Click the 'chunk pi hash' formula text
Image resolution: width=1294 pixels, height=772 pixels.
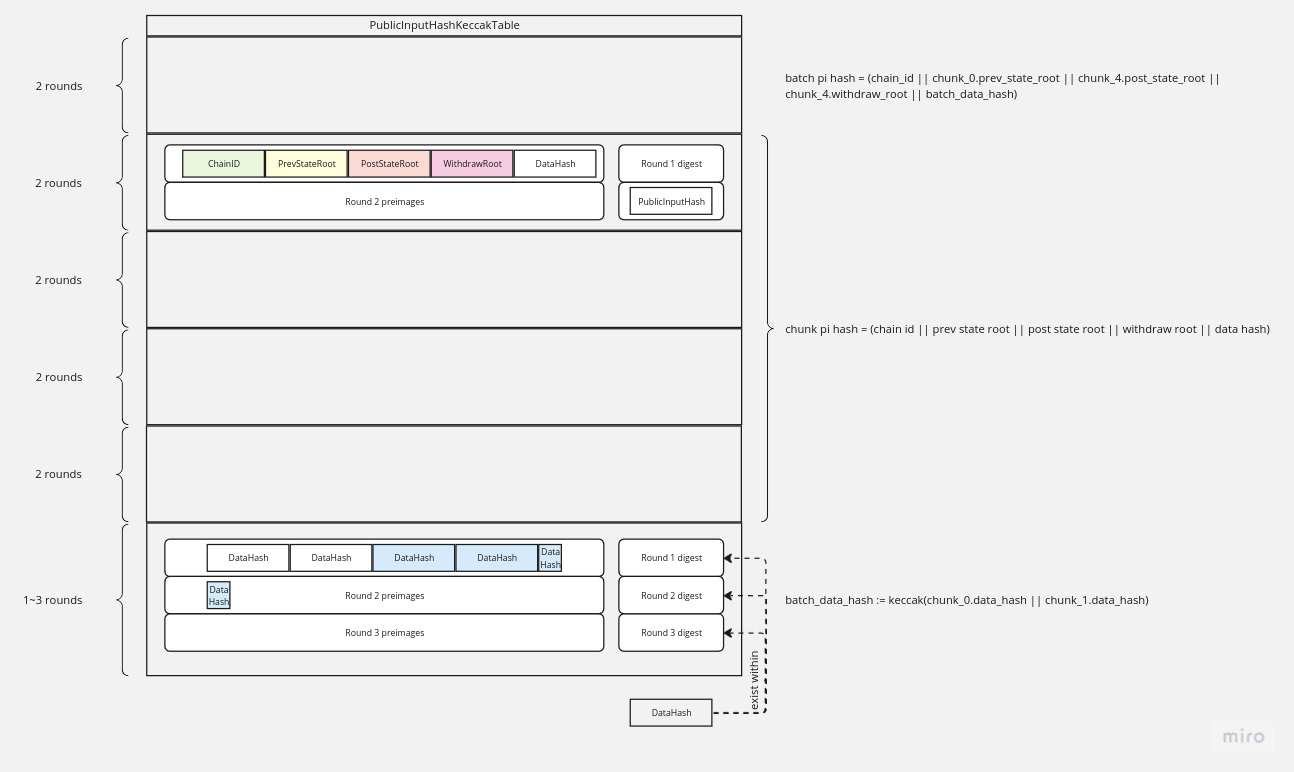coord(1027,329)
